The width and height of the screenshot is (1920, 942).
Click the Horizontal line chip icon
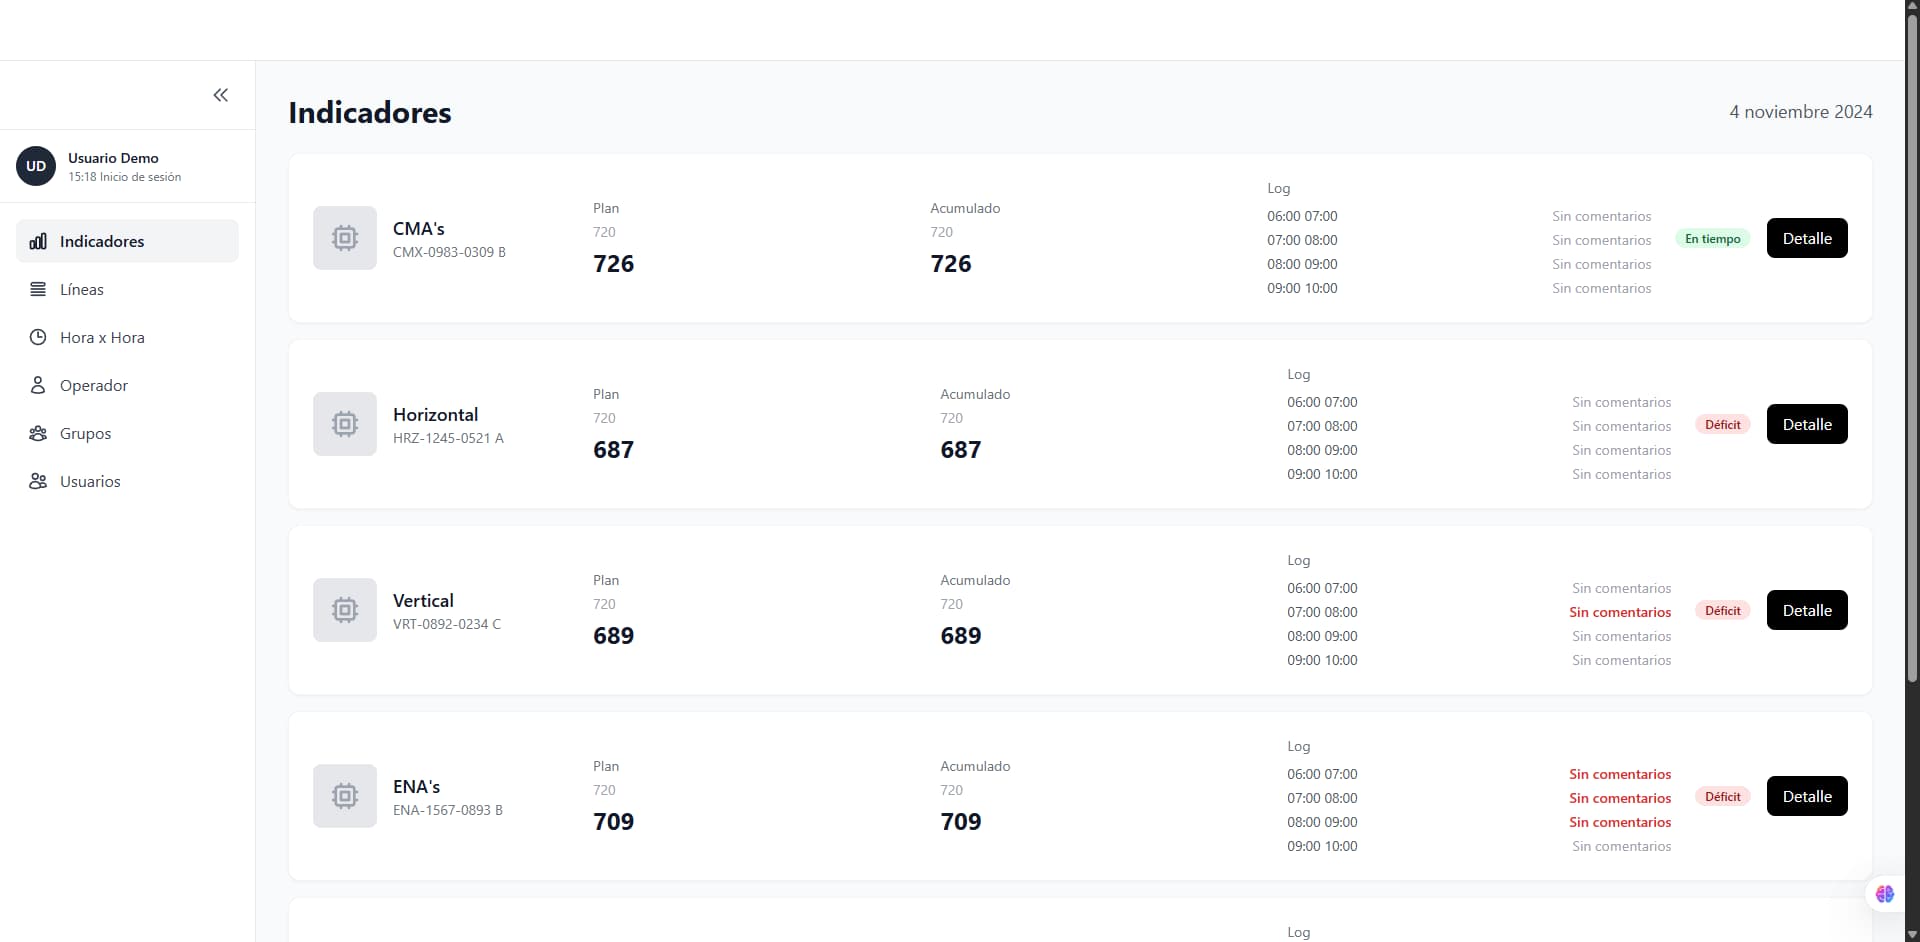coord(345,424)
